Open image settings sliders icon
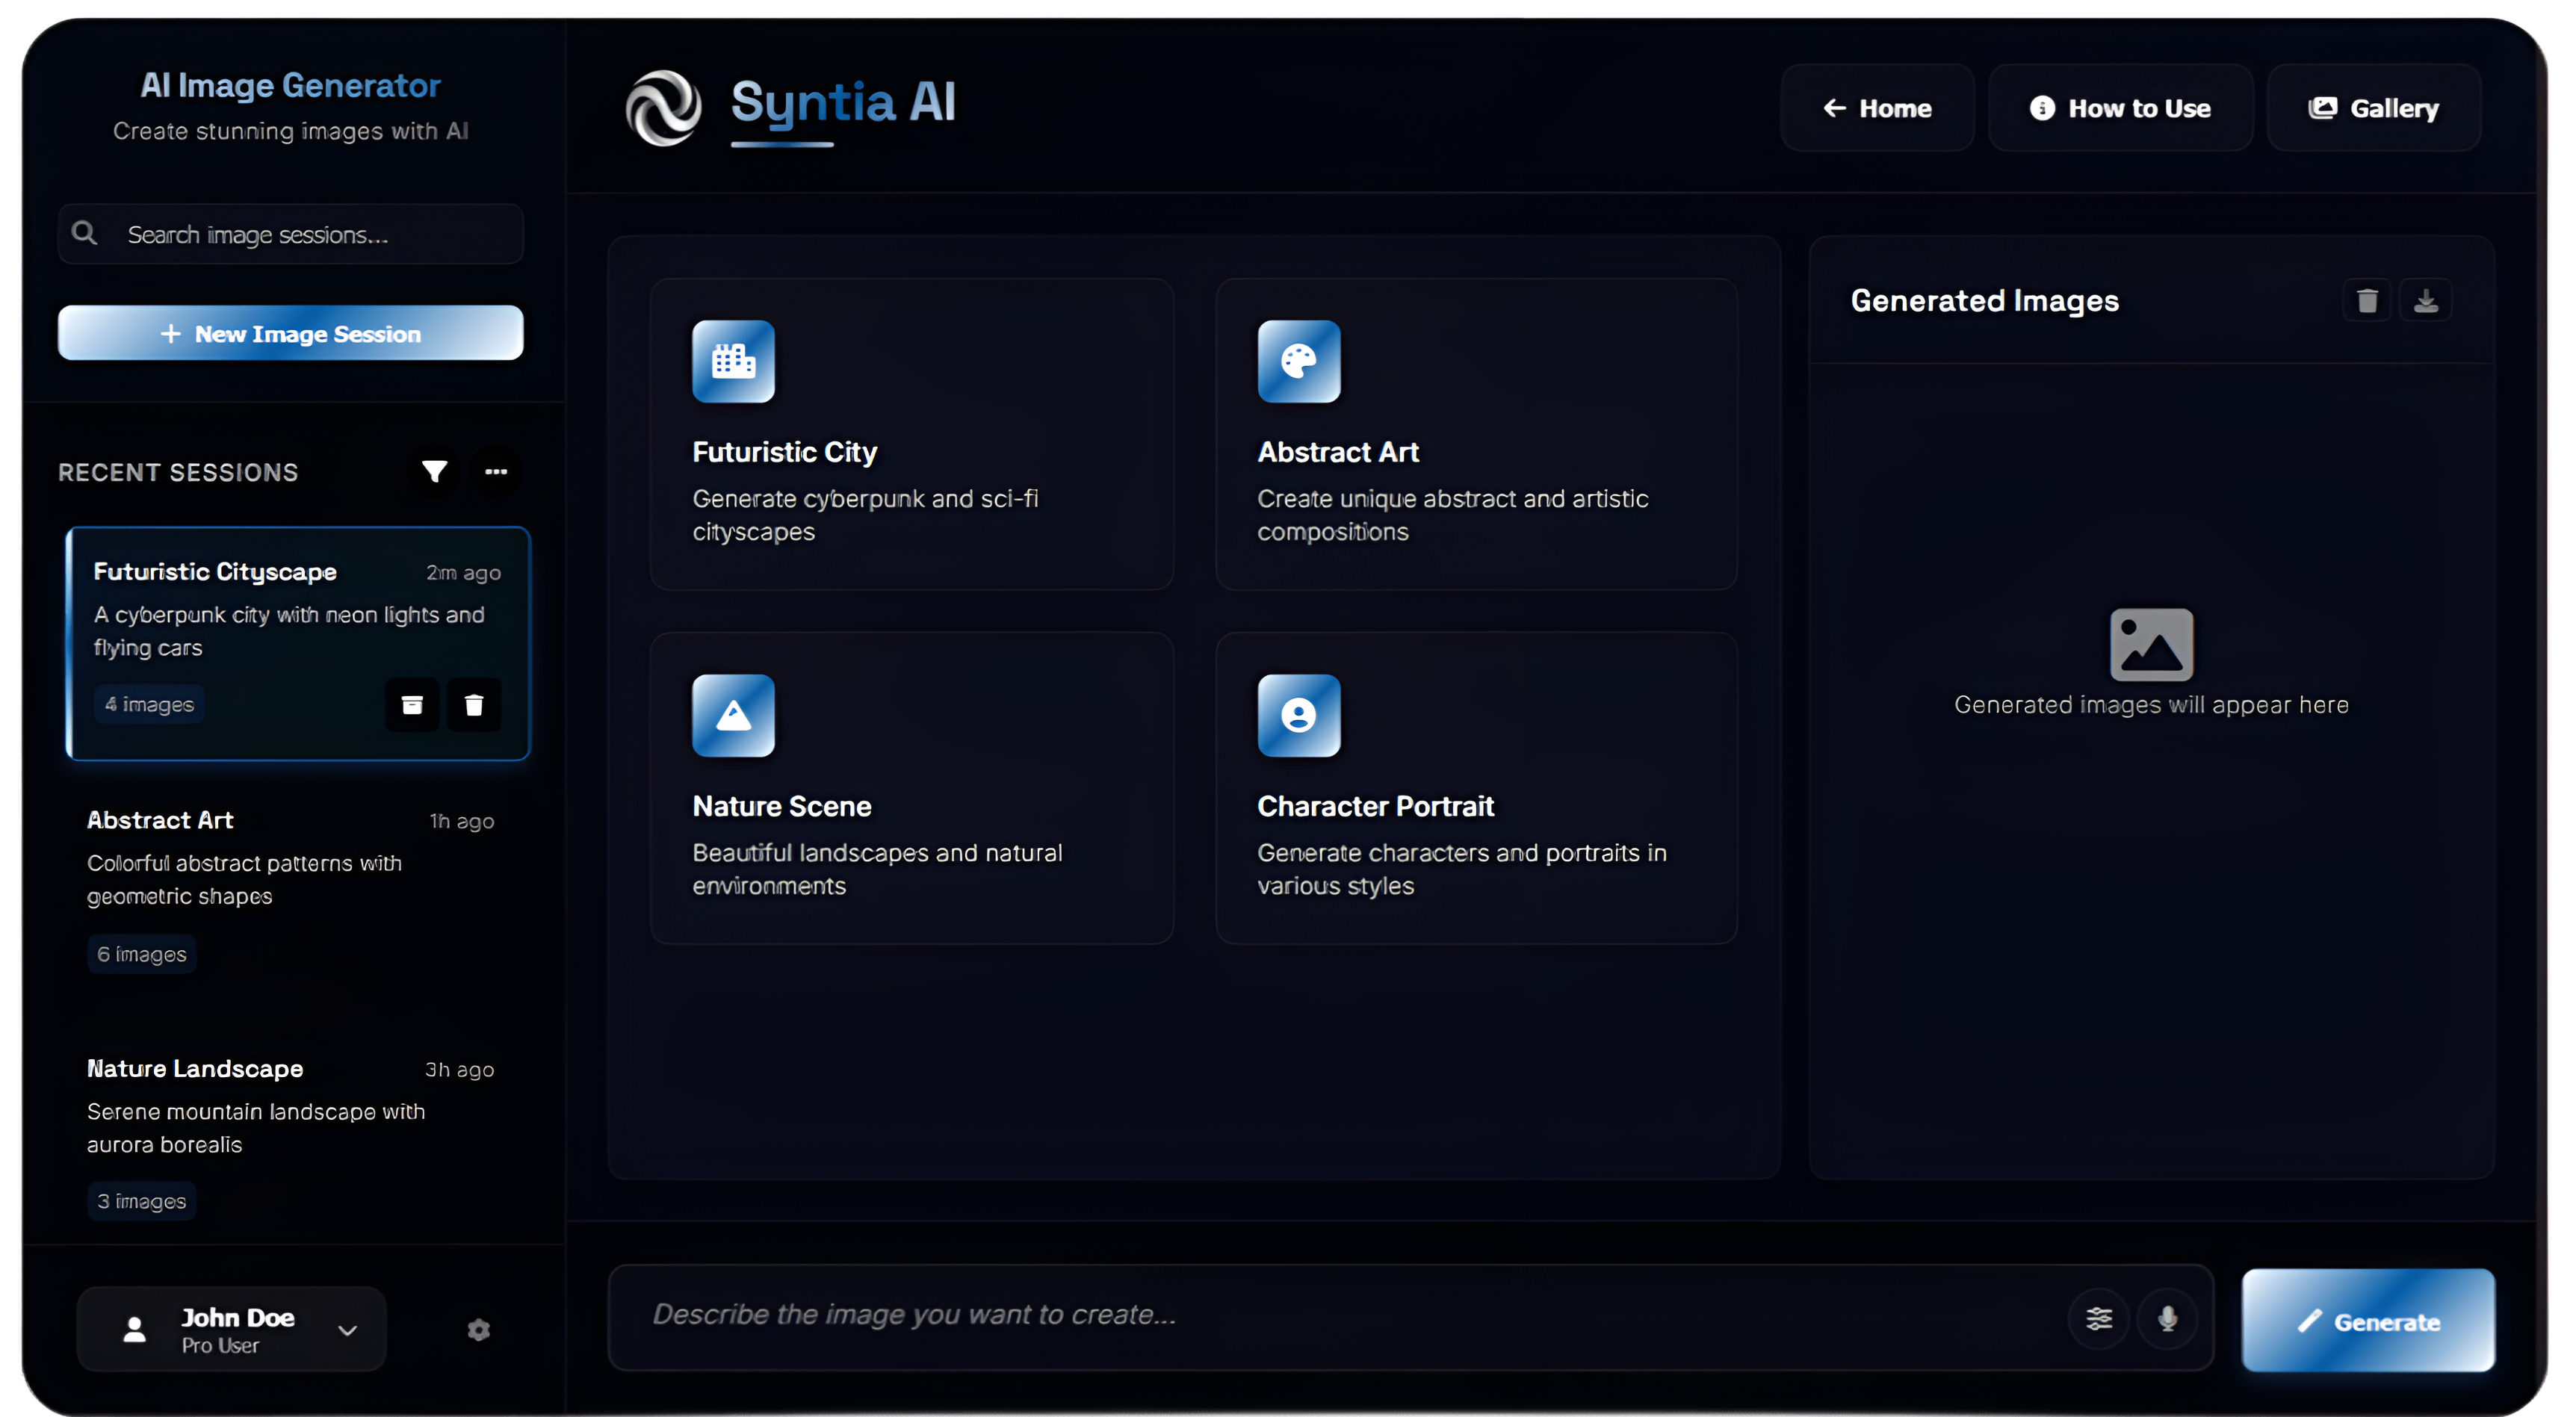 (2099, 1319)
